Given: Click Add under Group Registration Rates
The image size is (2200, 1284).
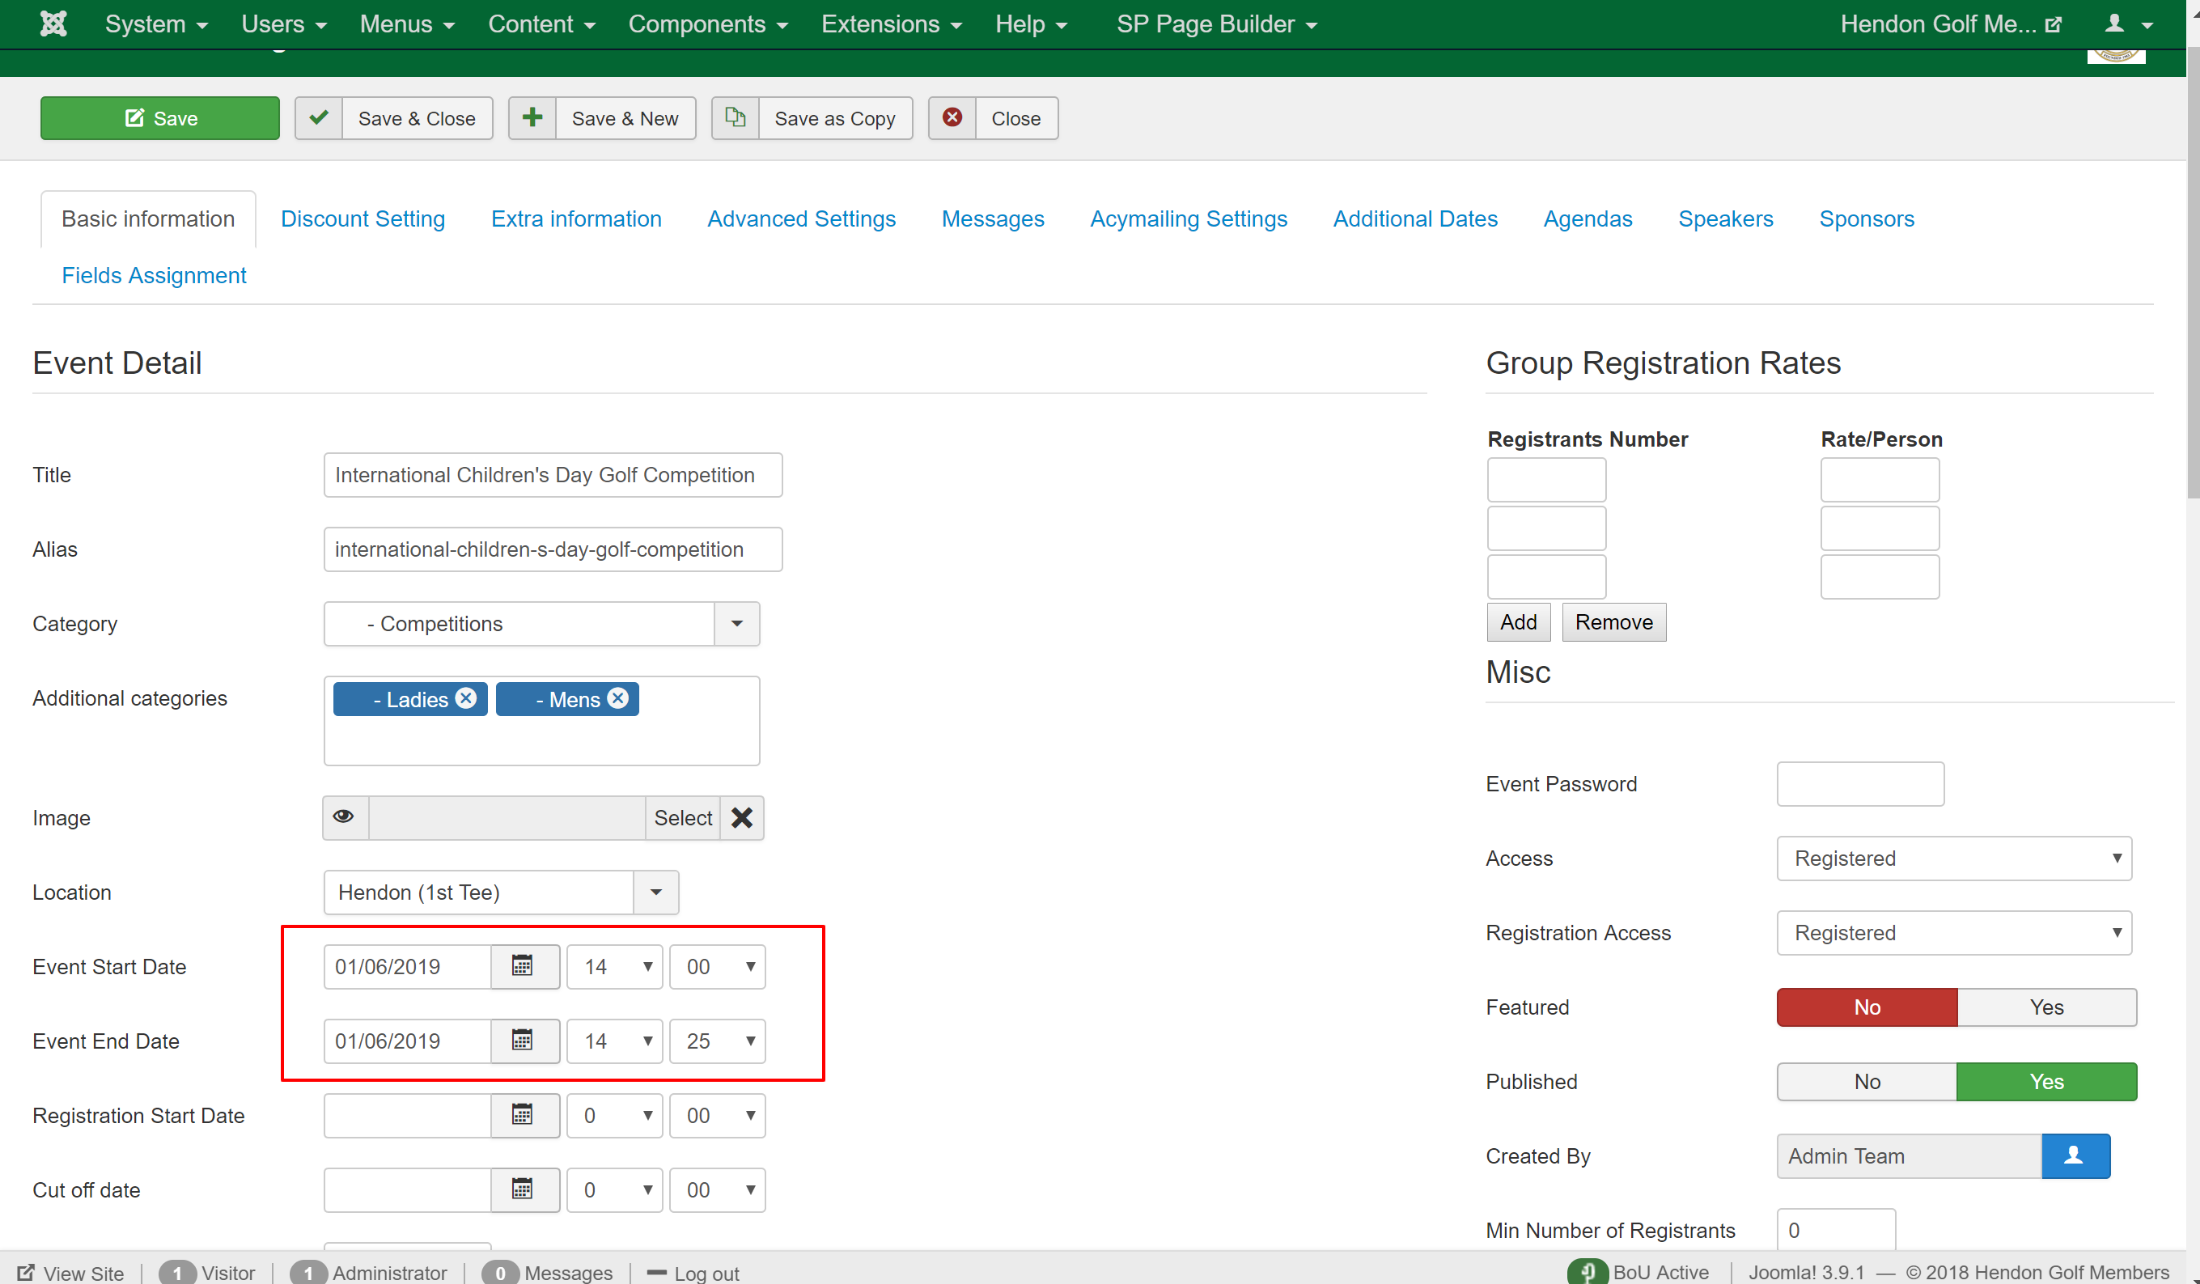Looking at the screenshot, I should tap(1517, 622).
